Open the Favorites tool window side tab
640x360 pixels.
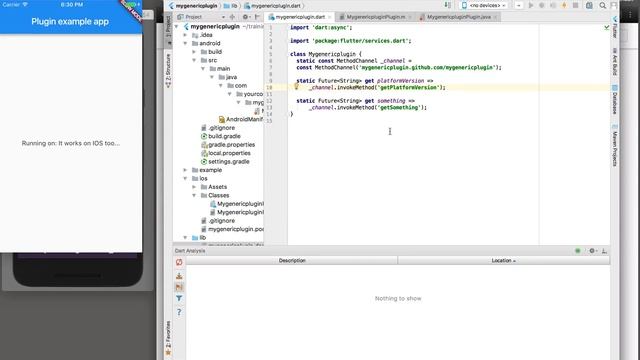tap(168, 338)
